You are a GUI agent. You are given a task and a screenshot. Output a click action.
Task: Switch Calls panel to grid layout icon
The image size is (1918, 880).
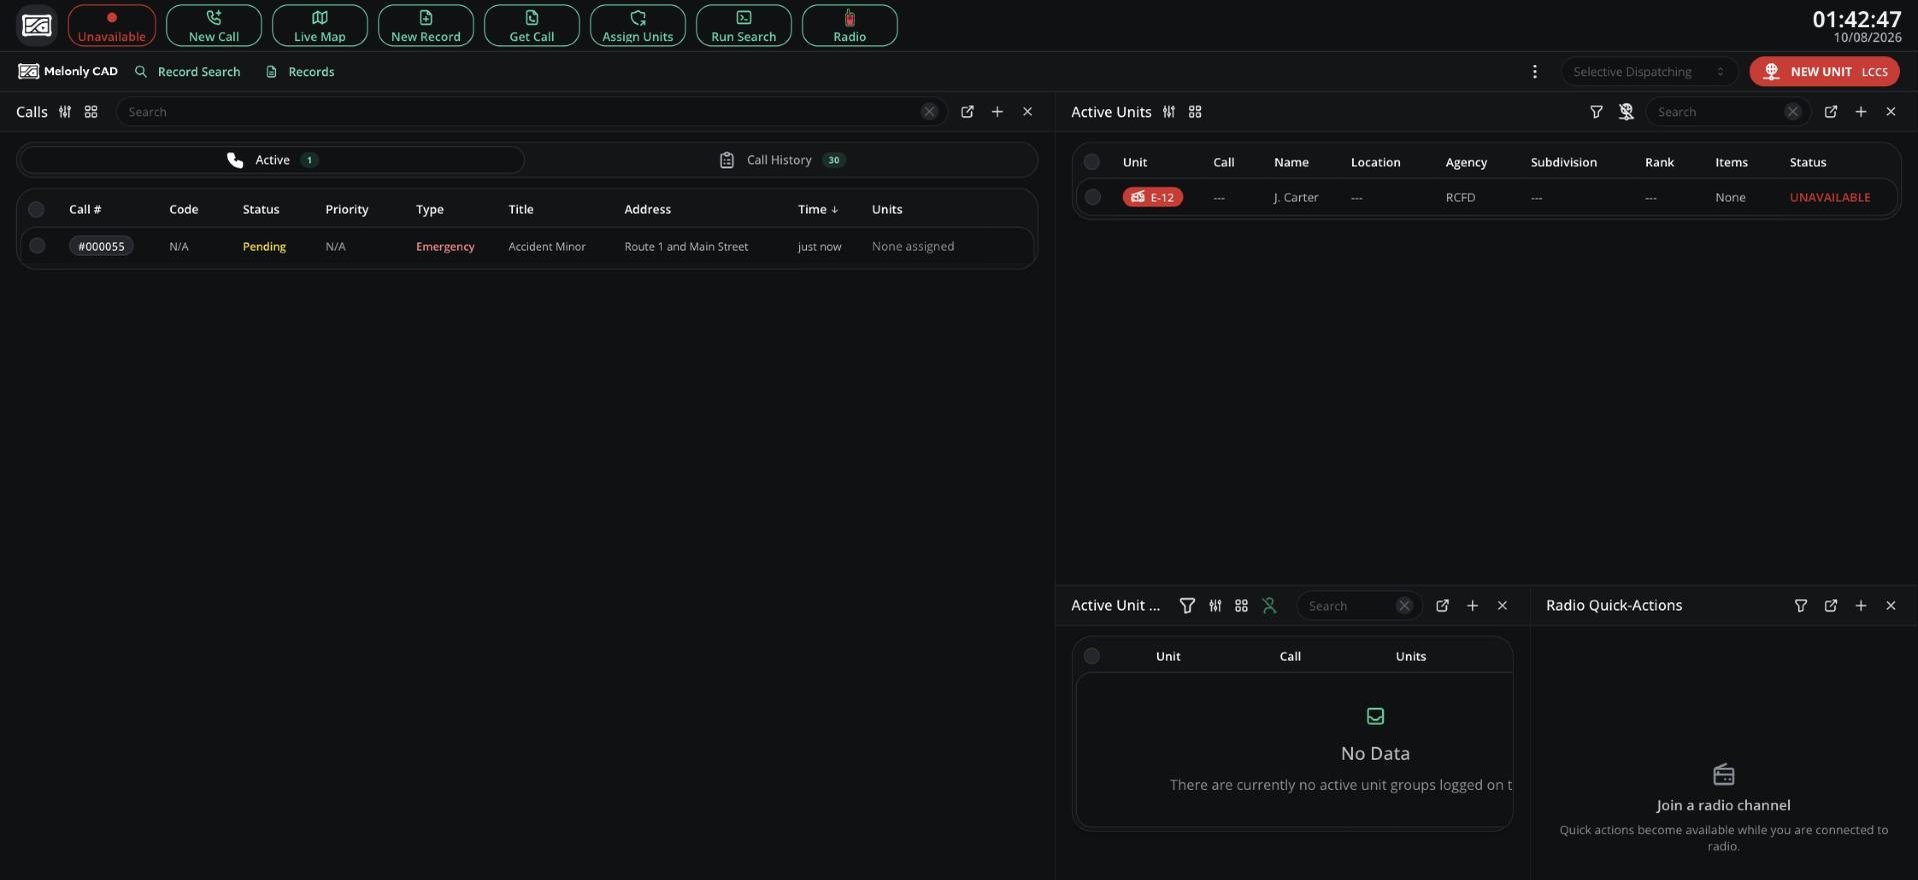[x=91, y=112]
